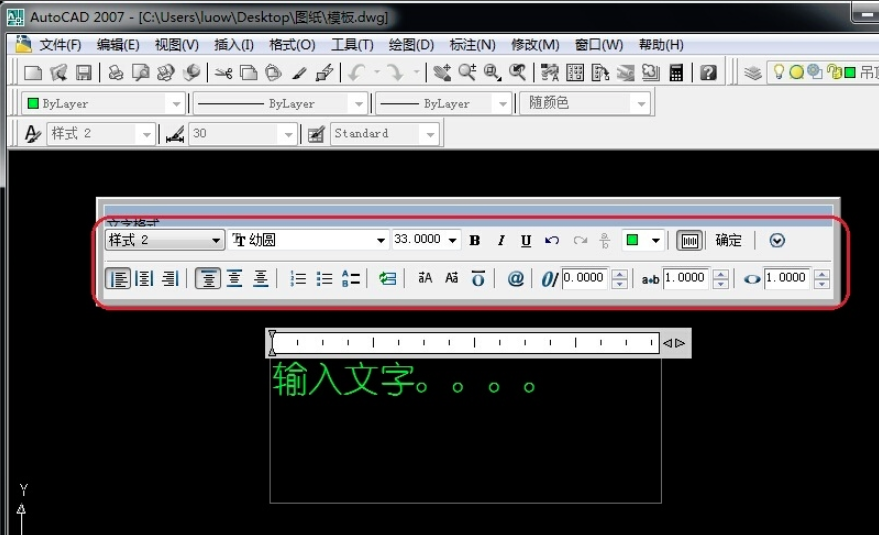Click the Cut scissors icon

[x=223, y=72]
